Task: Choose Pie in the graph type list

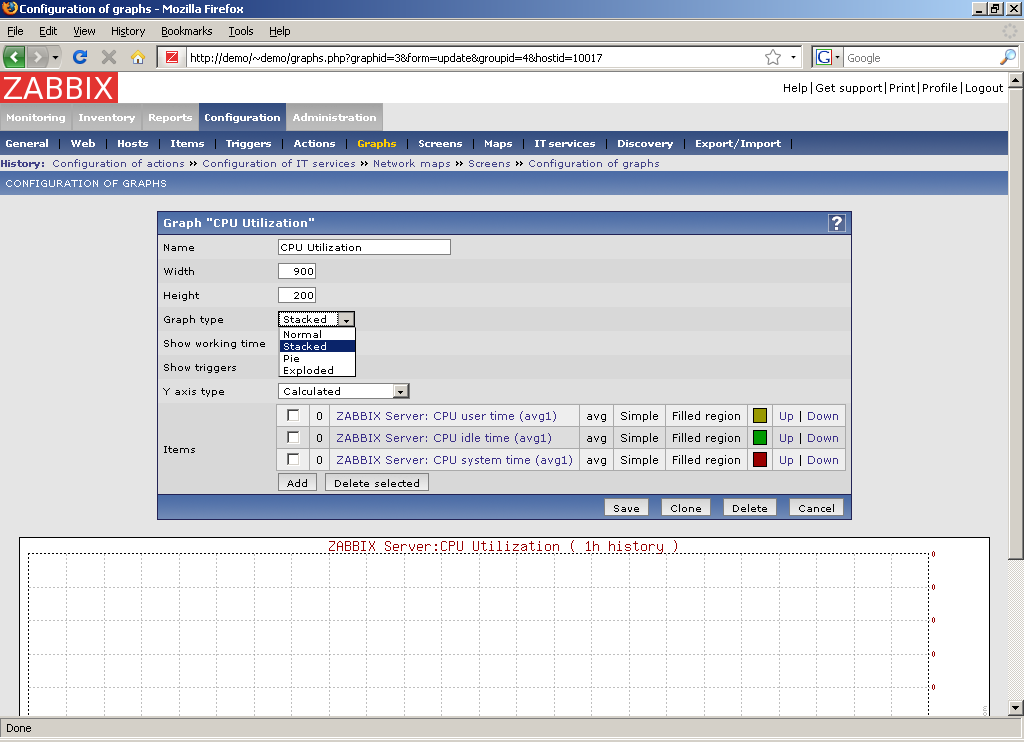Action: pyautogui.click(x=317, y=359)
